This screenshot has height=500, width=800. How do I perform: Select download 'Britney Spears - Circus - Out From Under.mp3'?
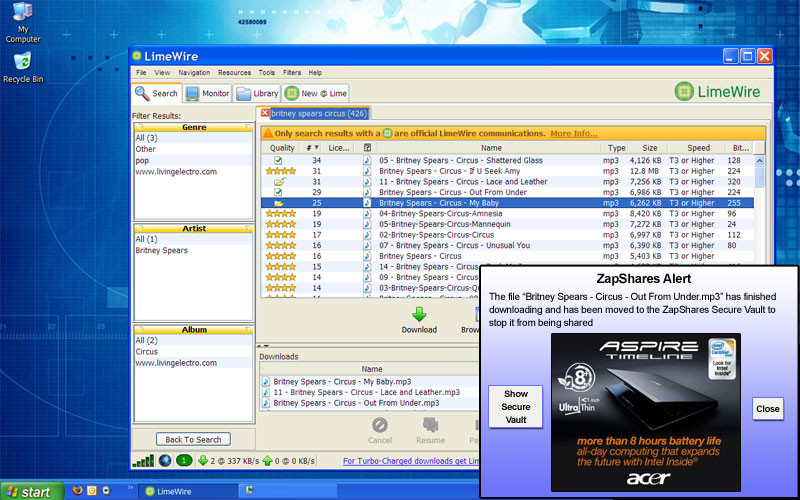click(356, 403)
